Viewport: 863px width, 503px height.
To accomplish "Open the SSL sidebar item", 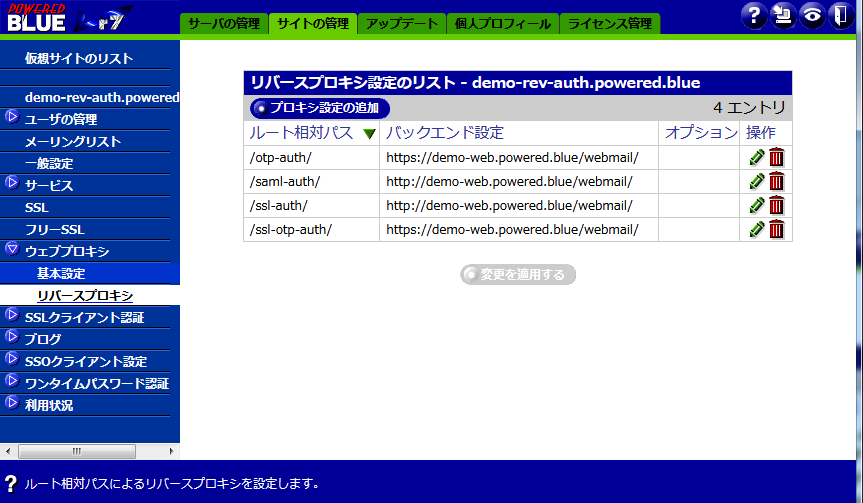I will click(36, 207).
